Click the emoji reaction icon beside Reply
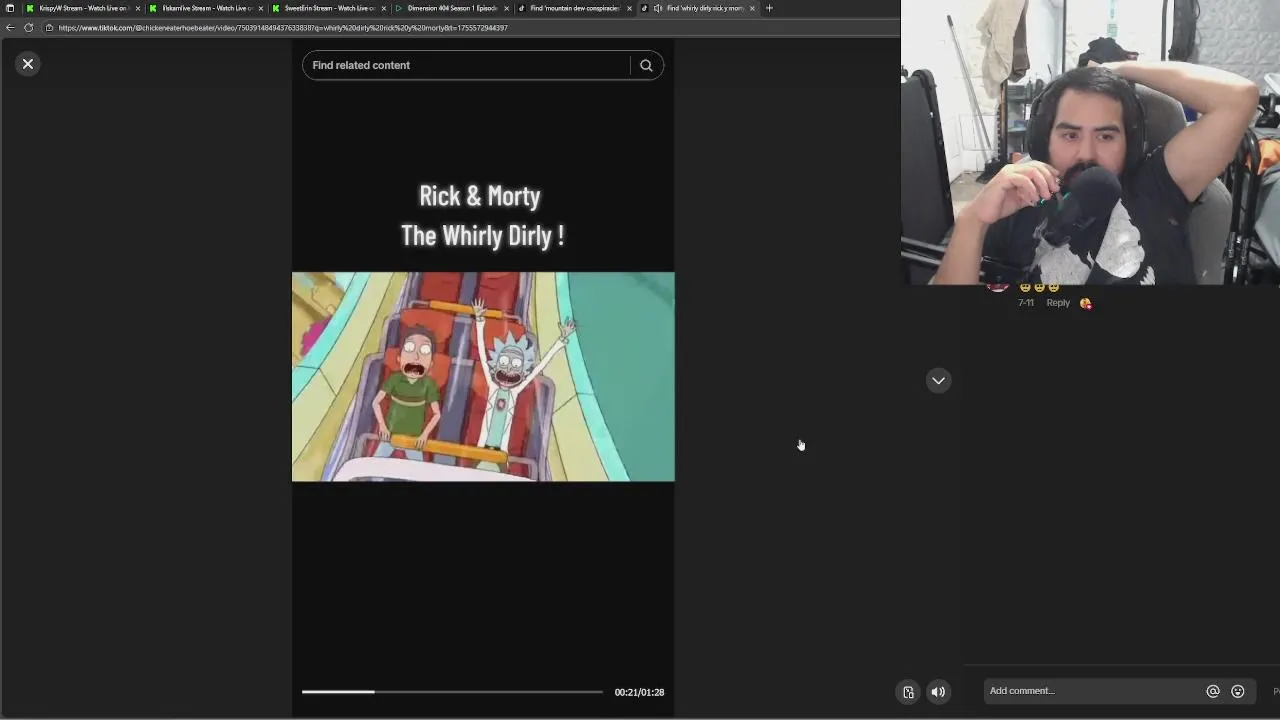This screenshot has height=720, width=1280. point(1086,303)
